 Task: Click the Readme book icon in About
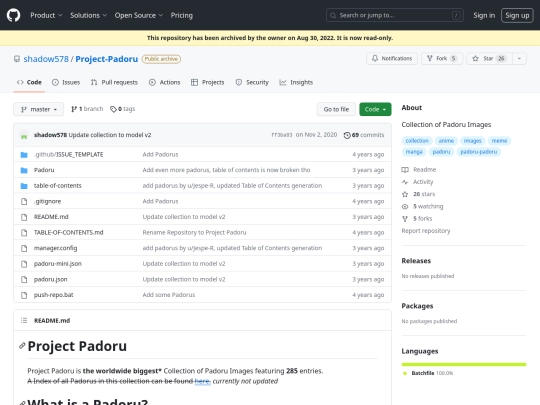pyautogui.click(x=405, y=169)
